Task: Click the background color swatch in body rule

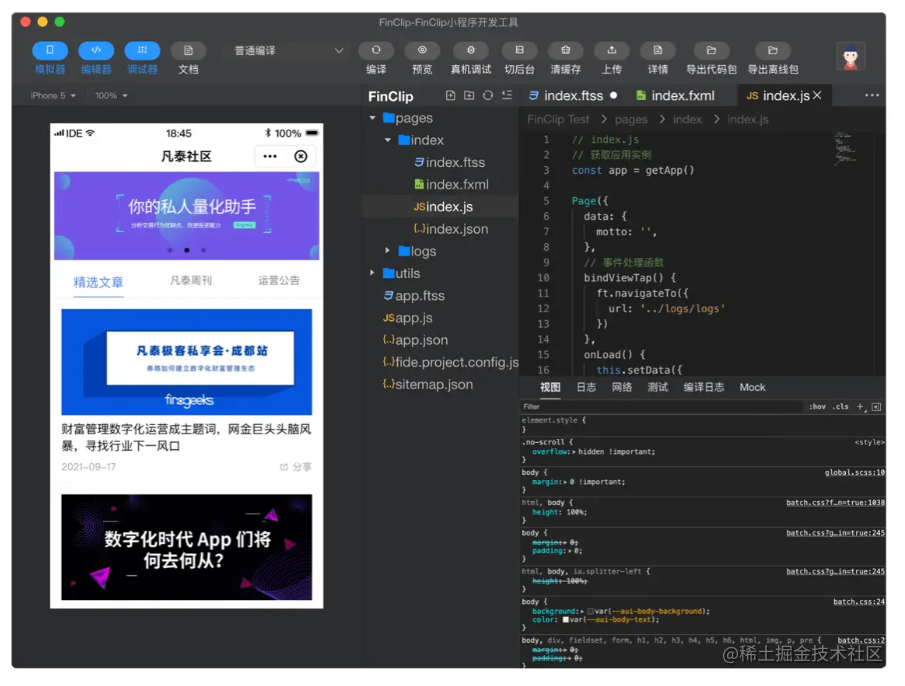Action: tap(590, 612)
